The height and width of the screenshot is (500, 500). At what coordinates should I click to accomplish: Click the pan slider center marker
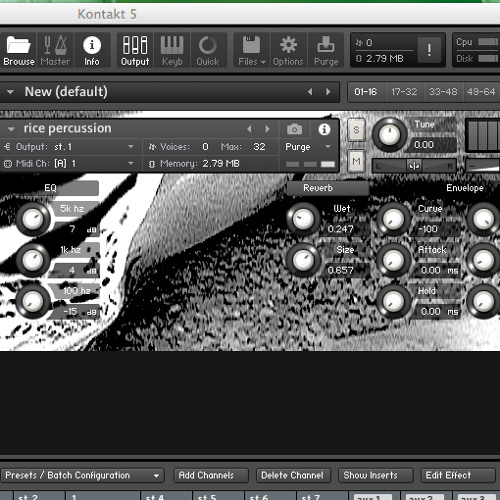(414, 166)
